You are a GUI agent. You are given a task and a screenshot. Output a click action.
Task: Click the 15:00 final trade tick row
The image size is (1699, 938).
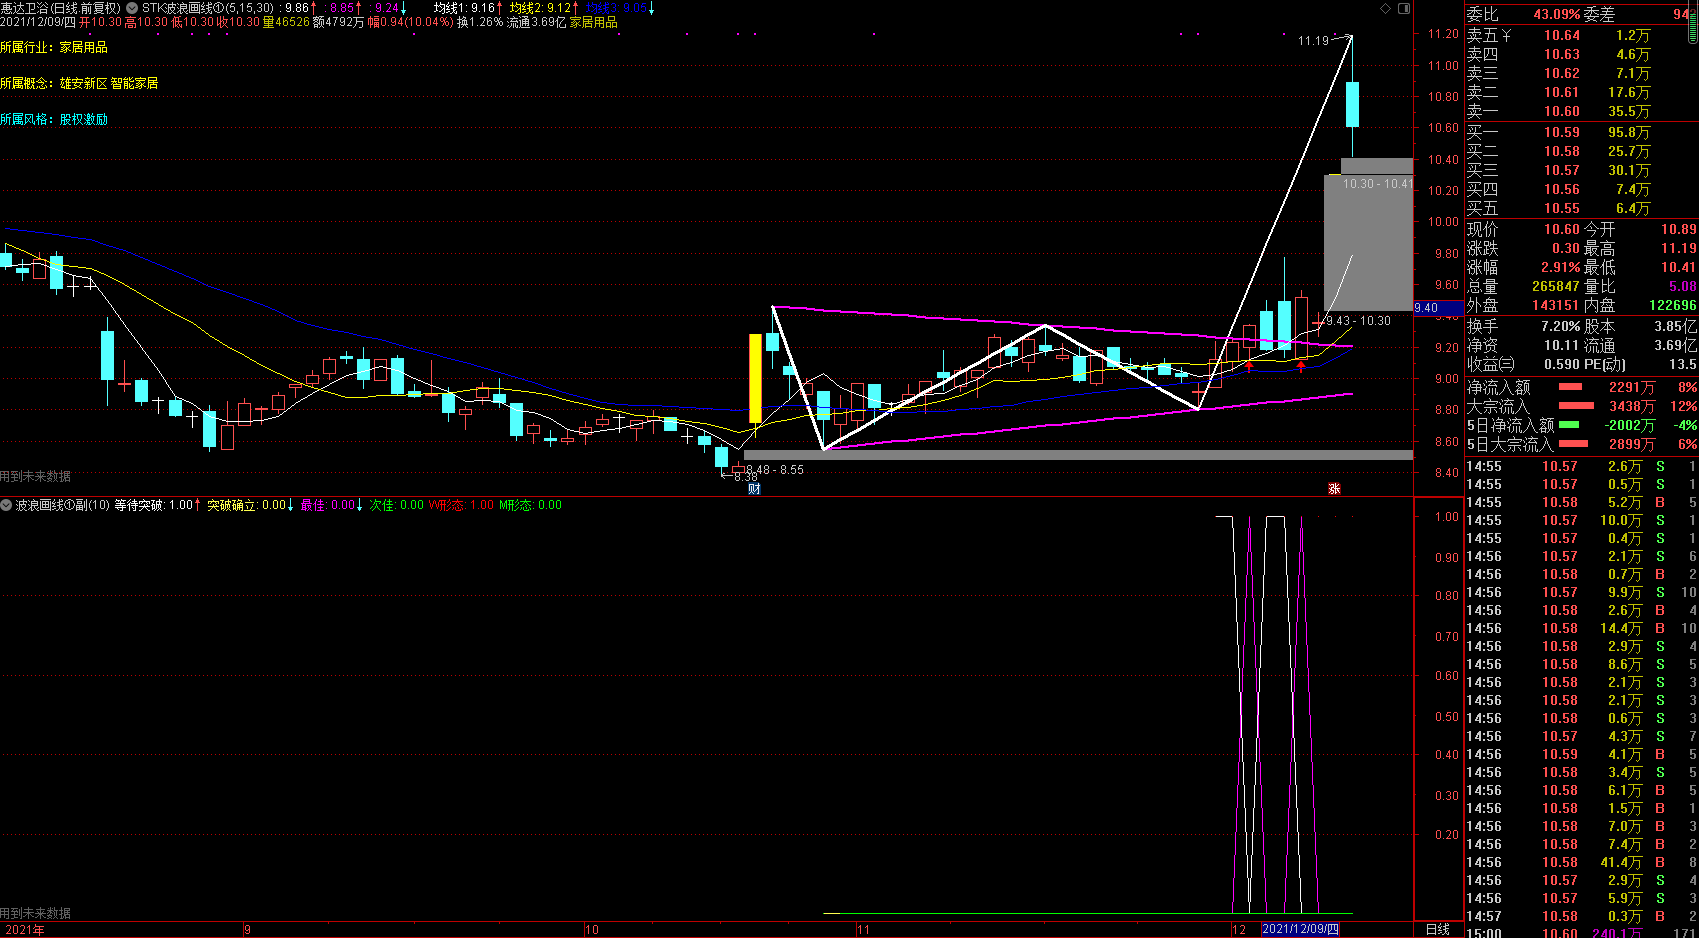pos(1581,934)
